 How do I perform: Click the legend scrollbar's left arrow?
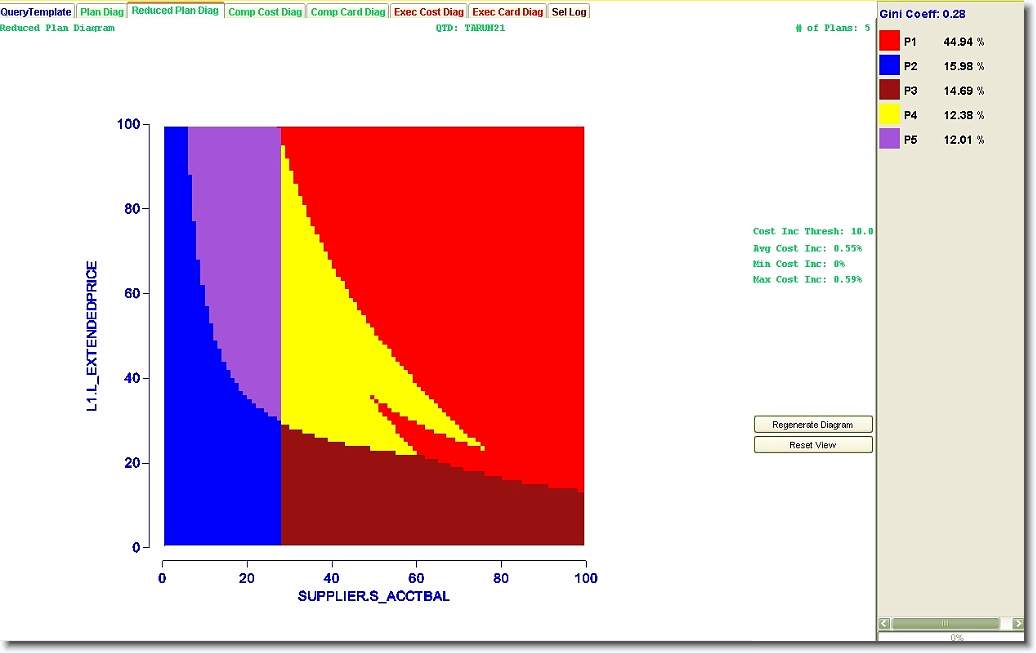tap(885, 624)
